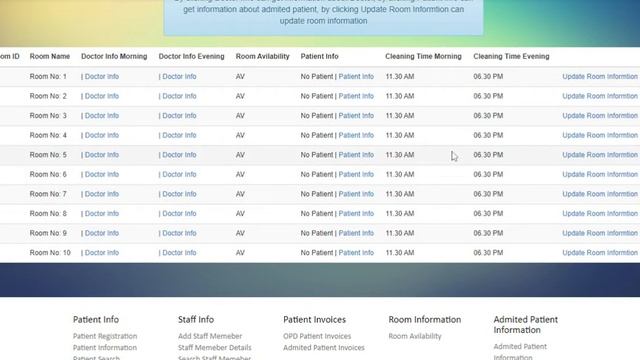Update Room Informtion for Room No: 6
640x360 pixels.
(600, 174)
